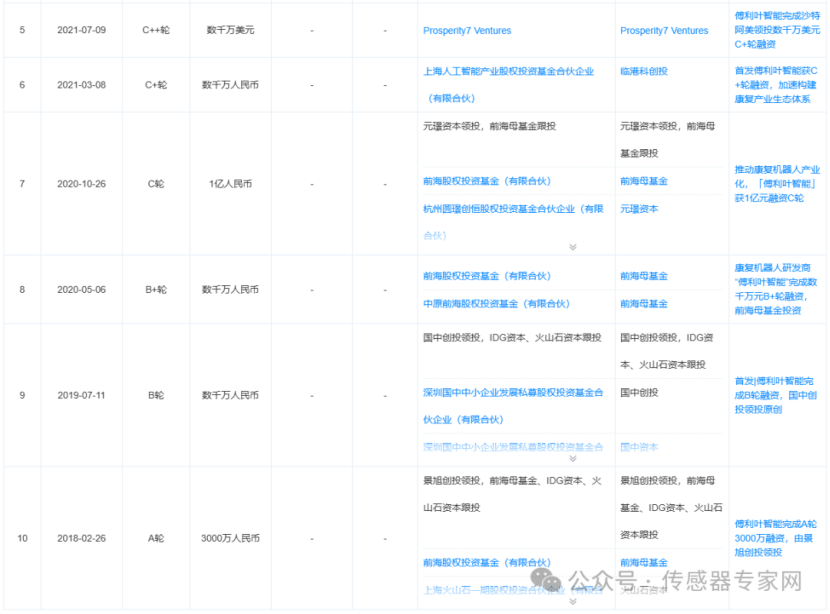Open 前海股权投资基金 link in the B+轮 row
This screenshot has width=830, height=614.
click(x=487, y=276)
